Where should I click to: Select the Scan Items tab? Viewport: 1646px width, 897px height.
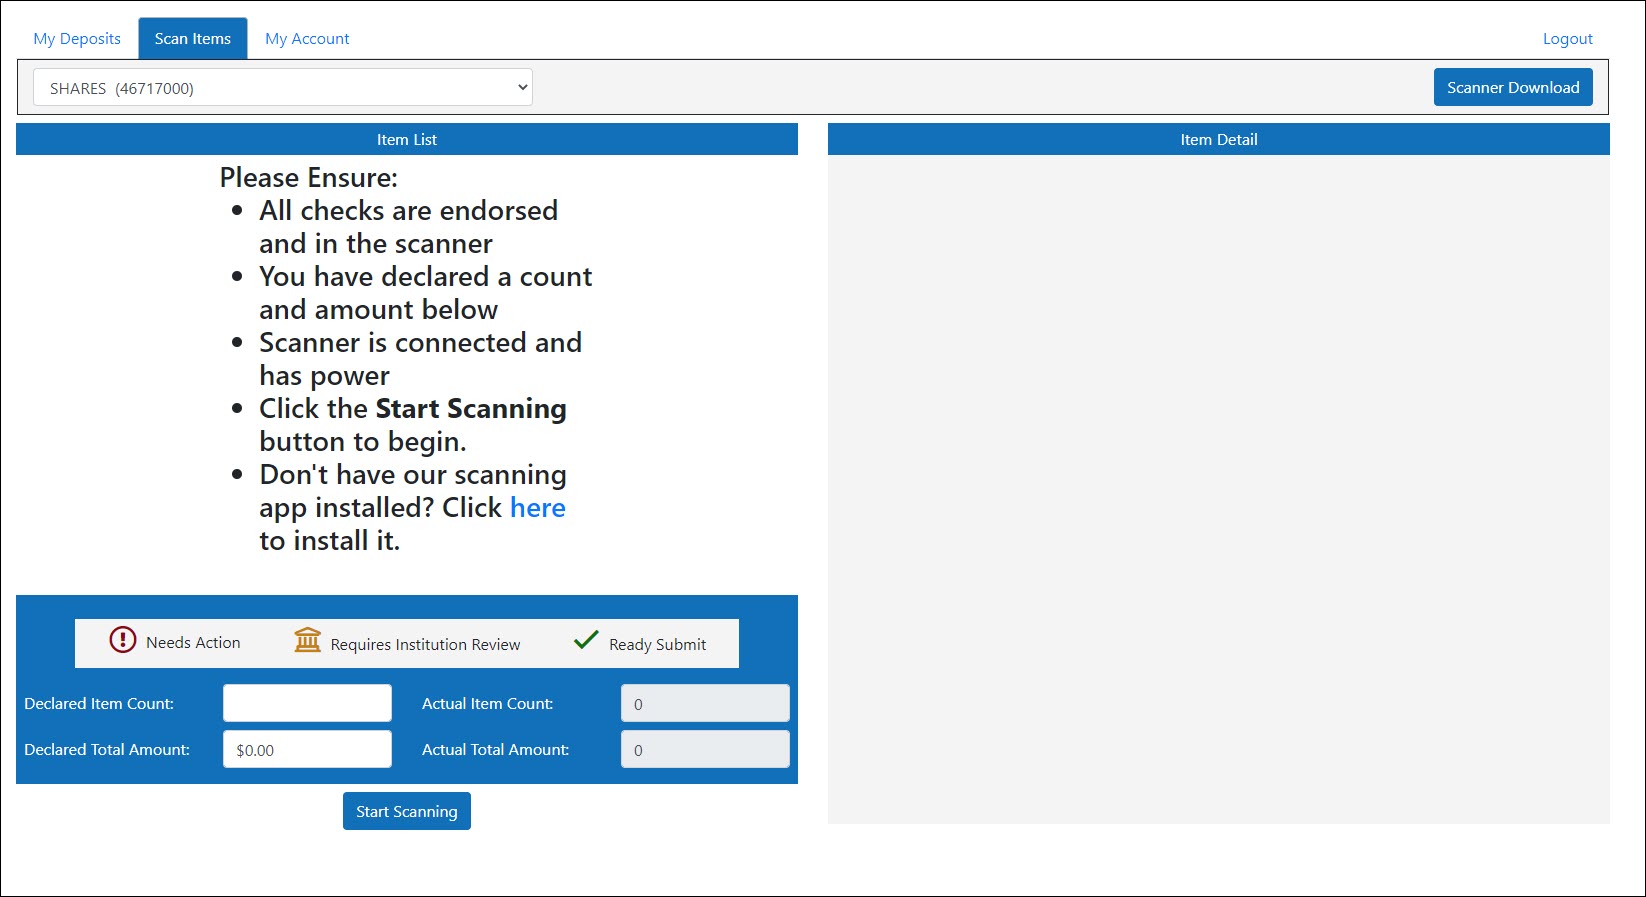193,39
